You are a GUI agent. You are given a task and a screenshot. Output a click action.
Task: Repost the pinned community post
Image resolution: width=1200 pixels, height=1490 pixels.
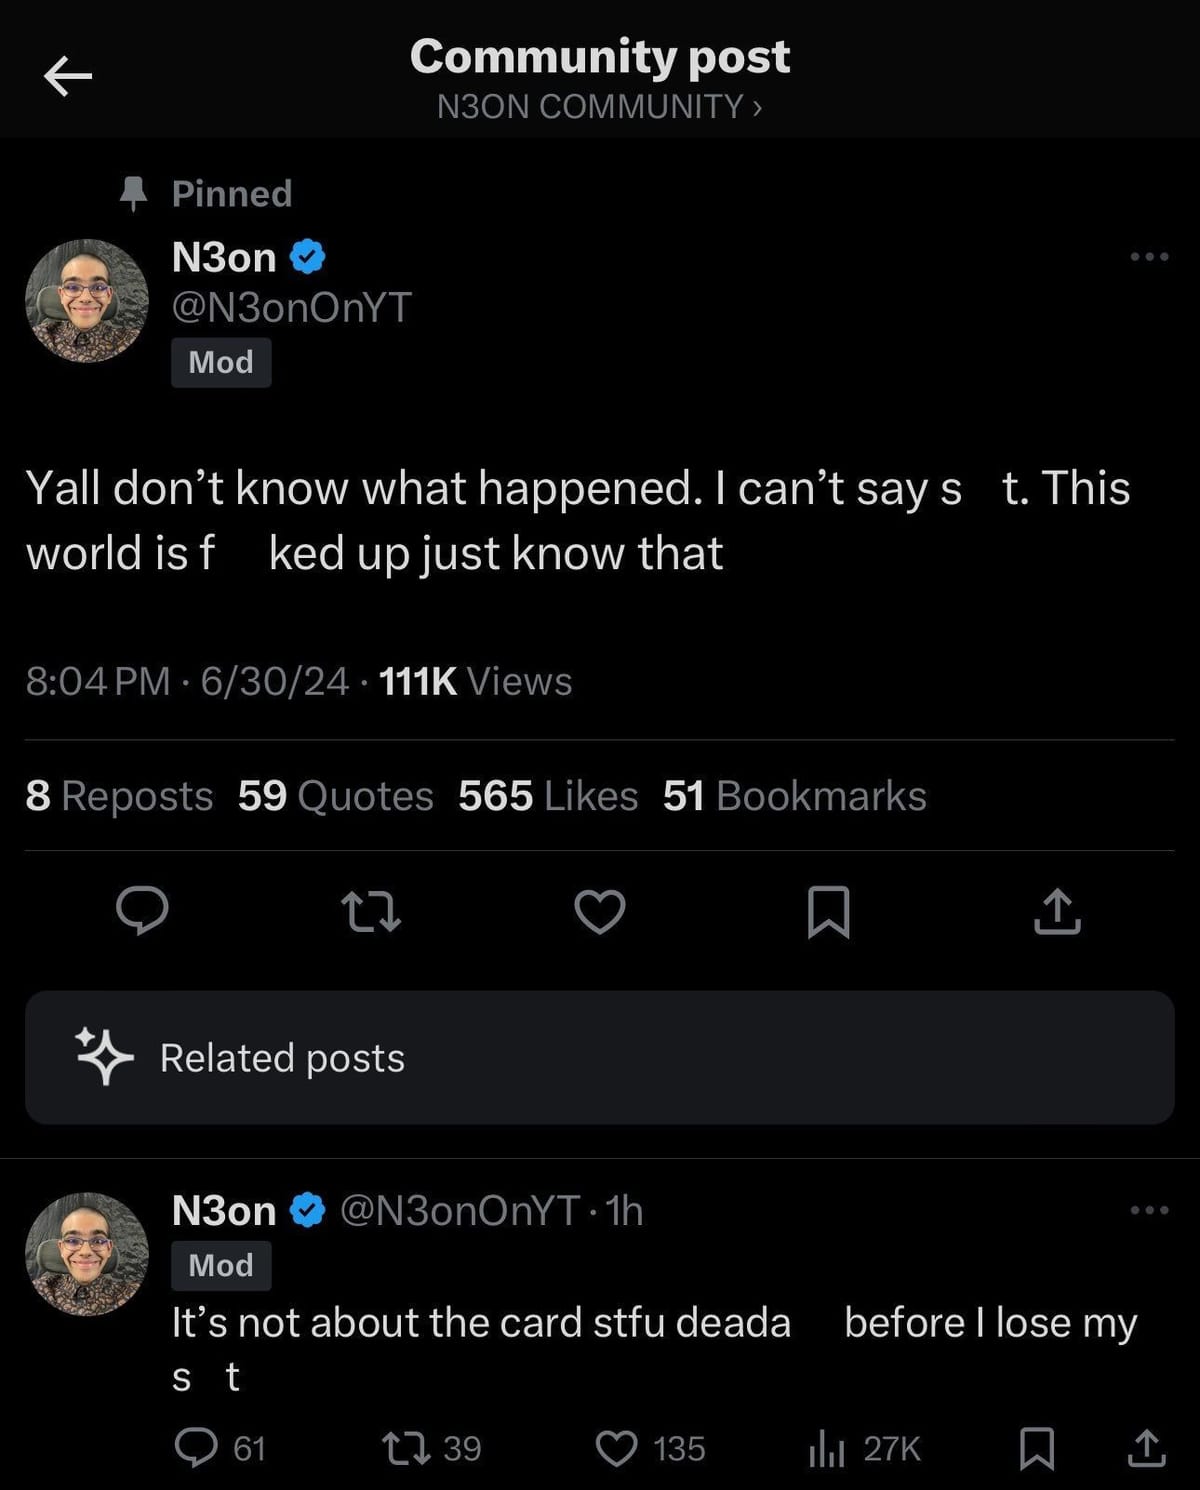[371, 911]
